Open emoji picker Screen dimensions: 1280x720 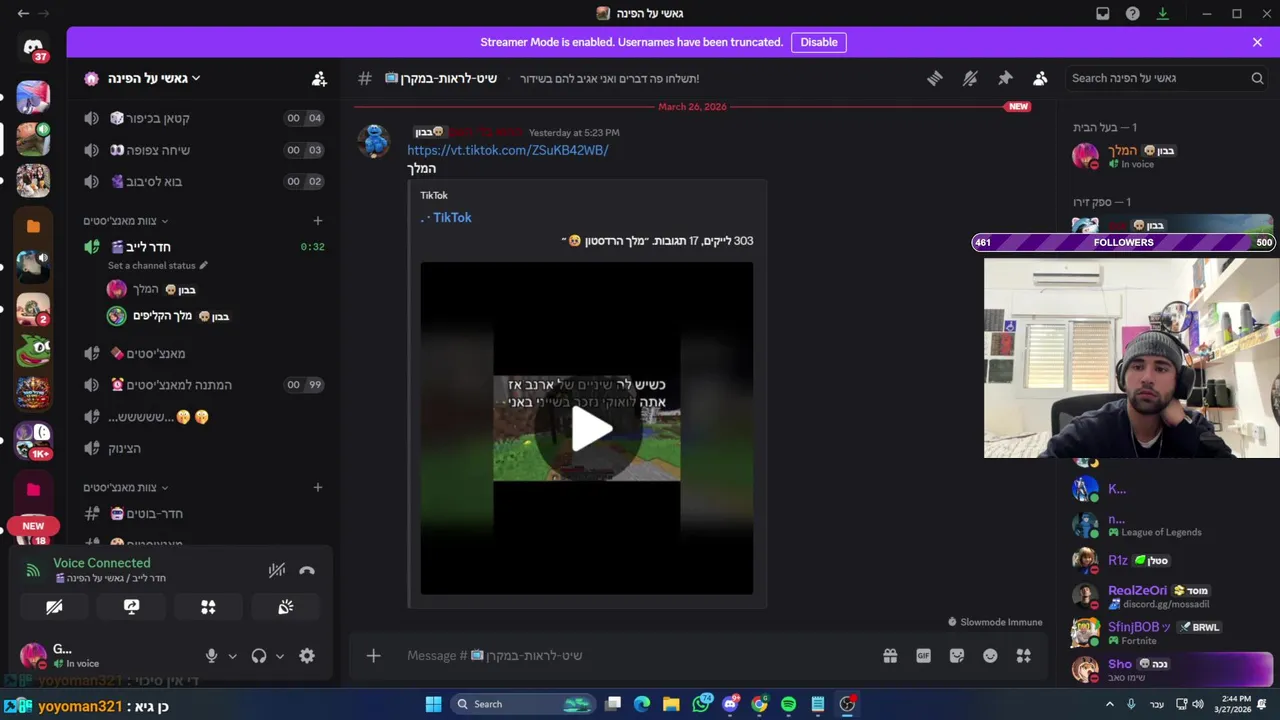coord(990,656)
